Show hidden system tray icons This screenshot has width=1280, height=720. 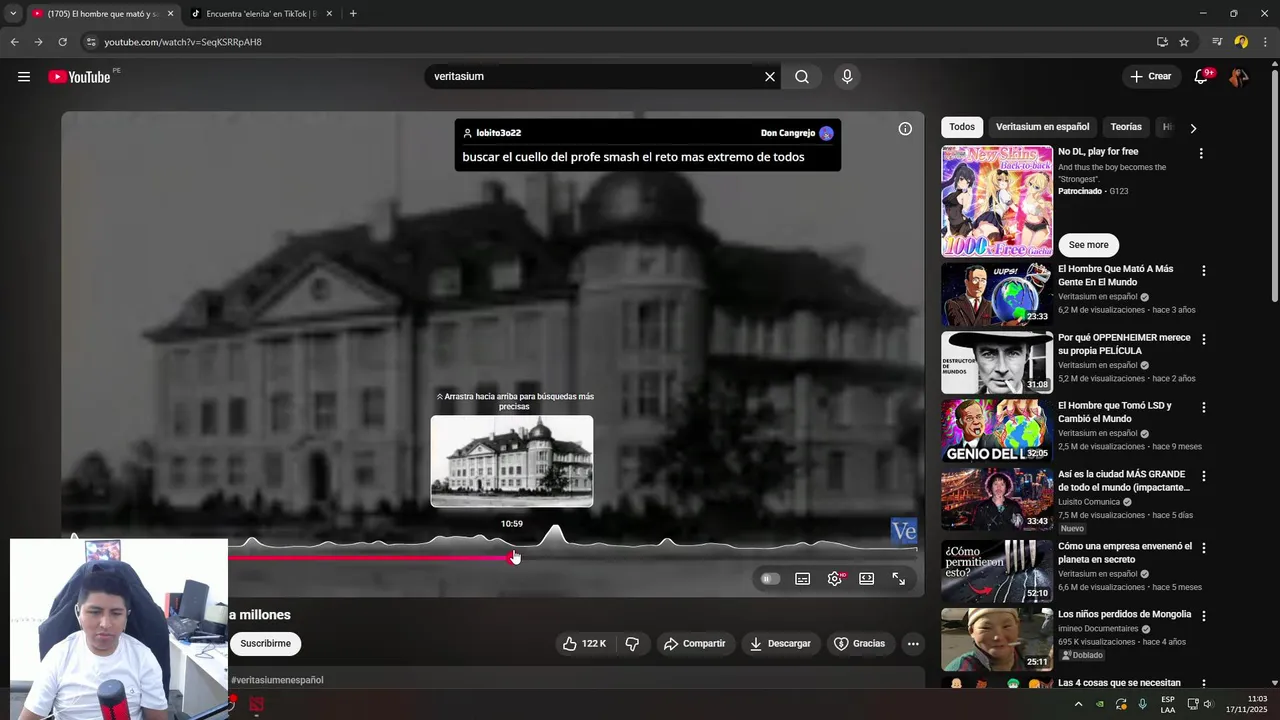coord(1078,704)
